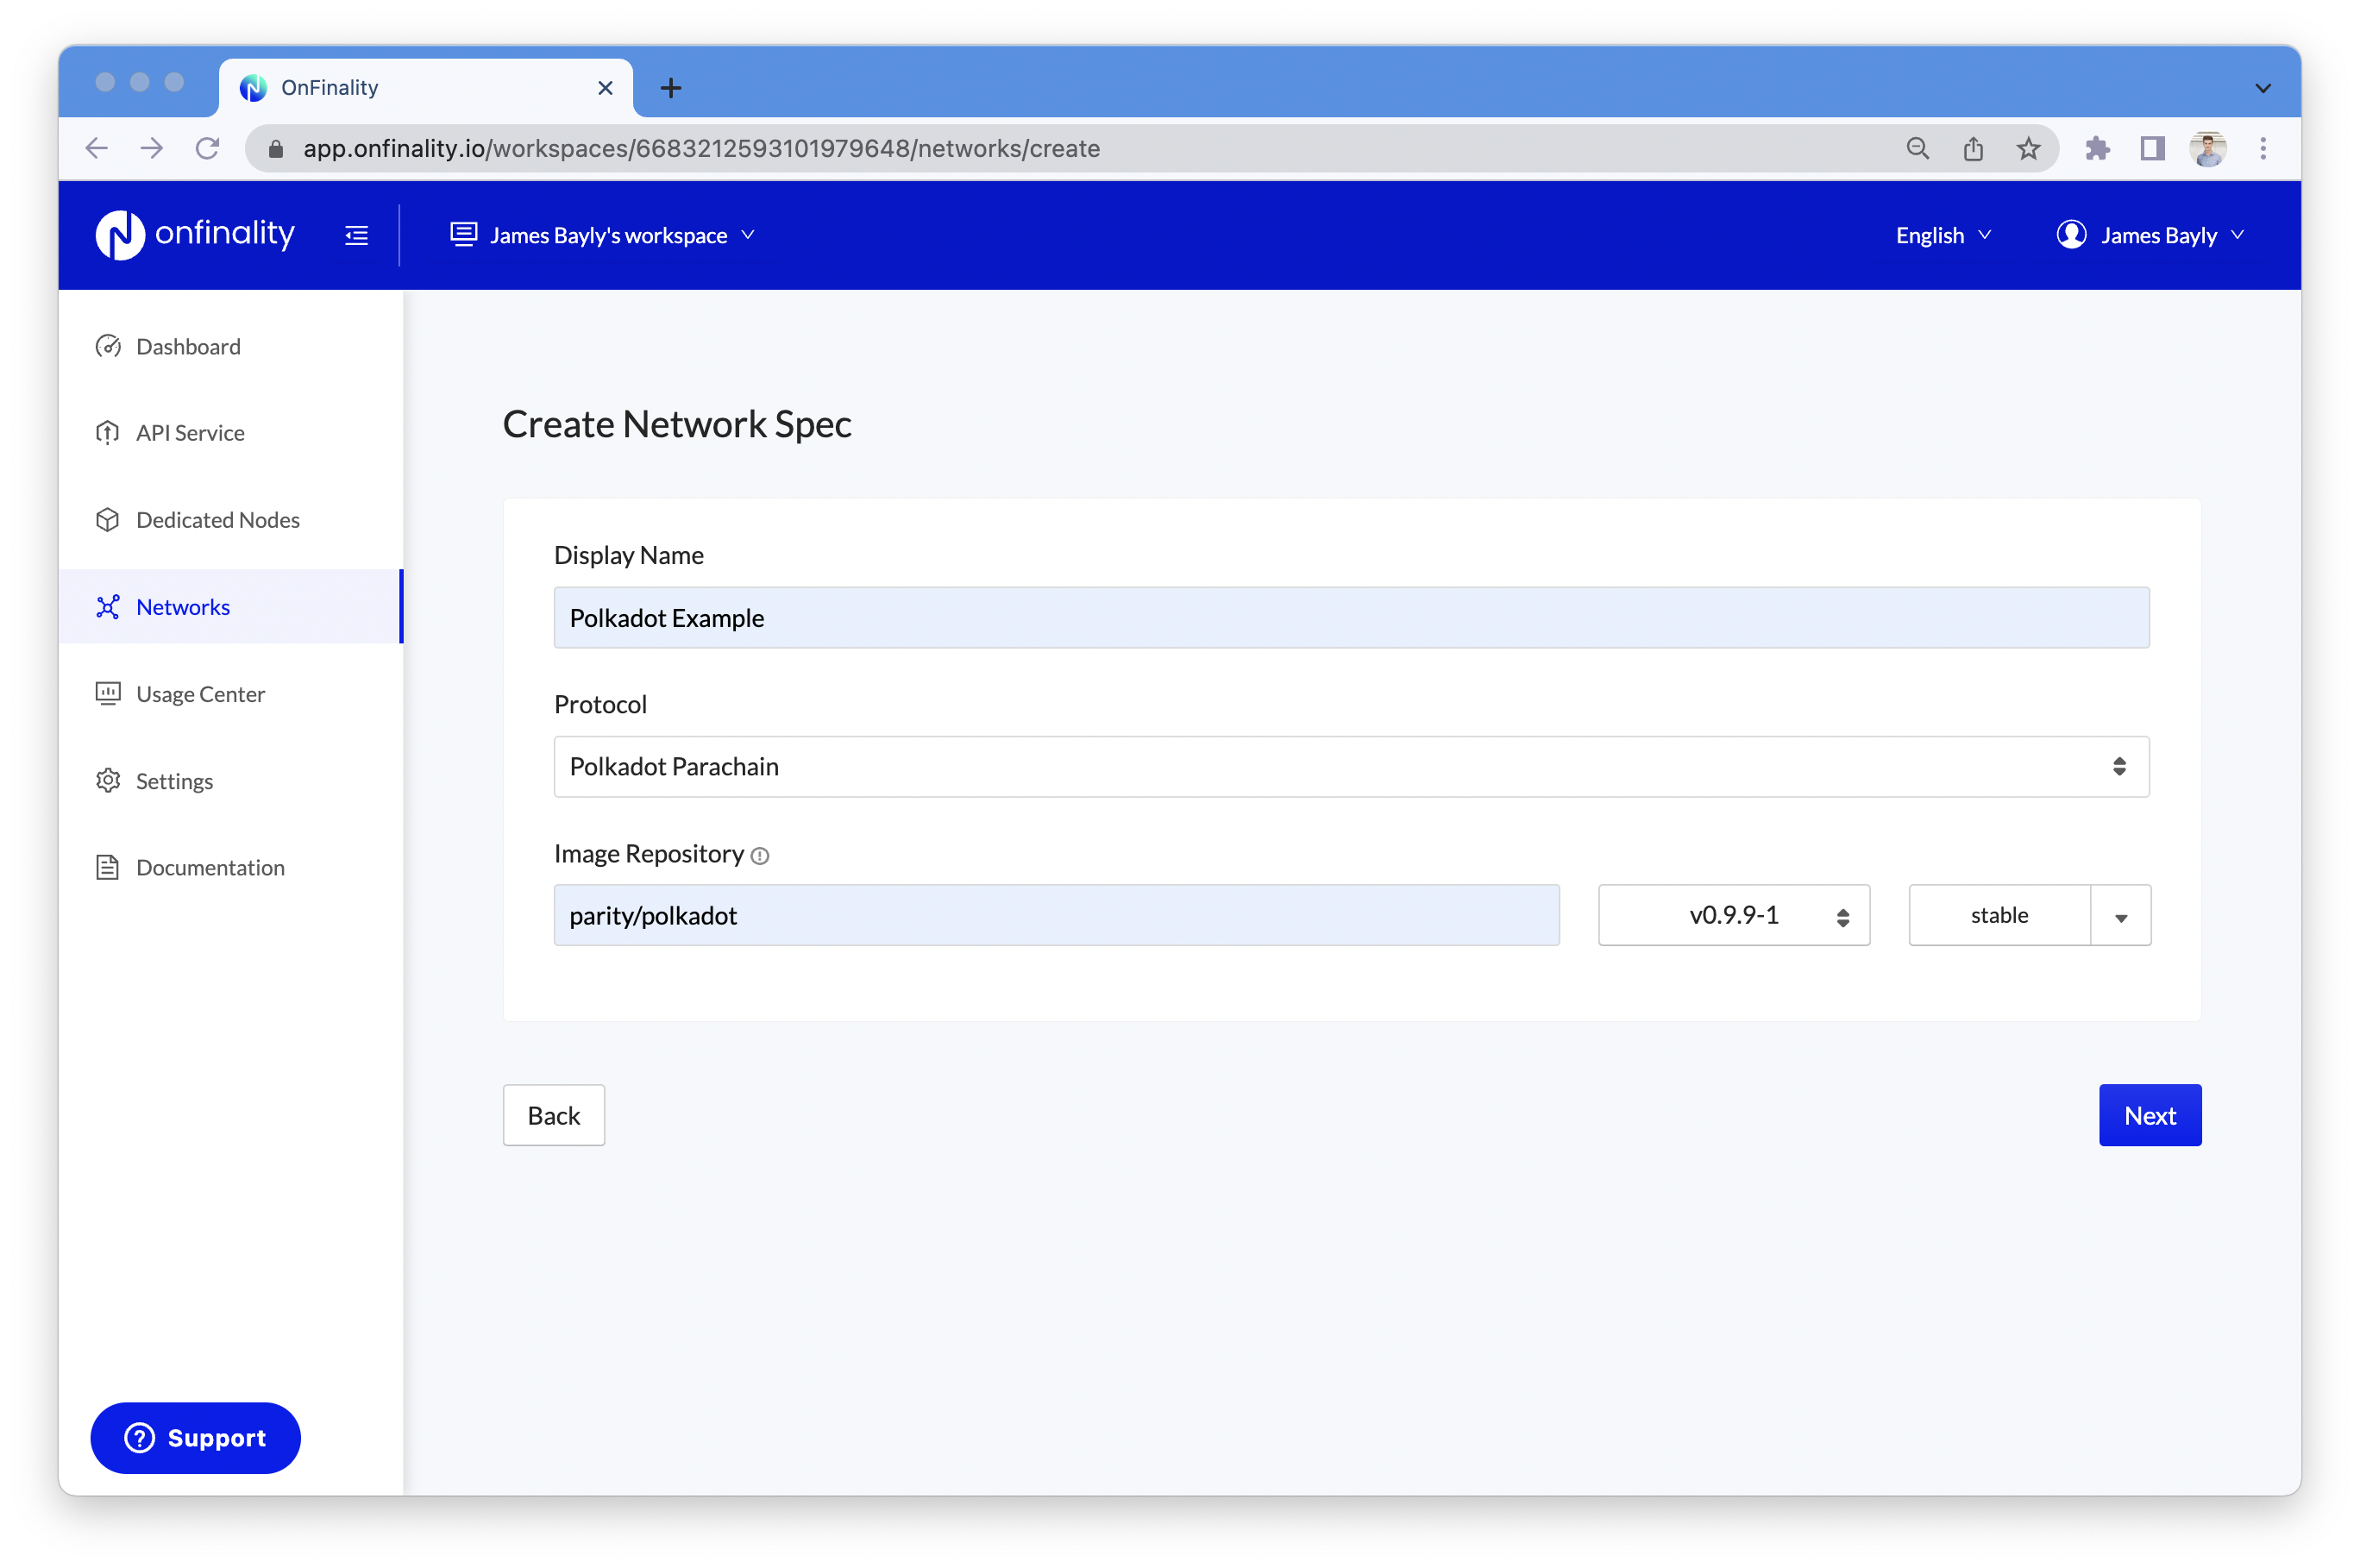Click the Display Name input field
This screenshot has width=2360, height=1568.
(1351, 618)
